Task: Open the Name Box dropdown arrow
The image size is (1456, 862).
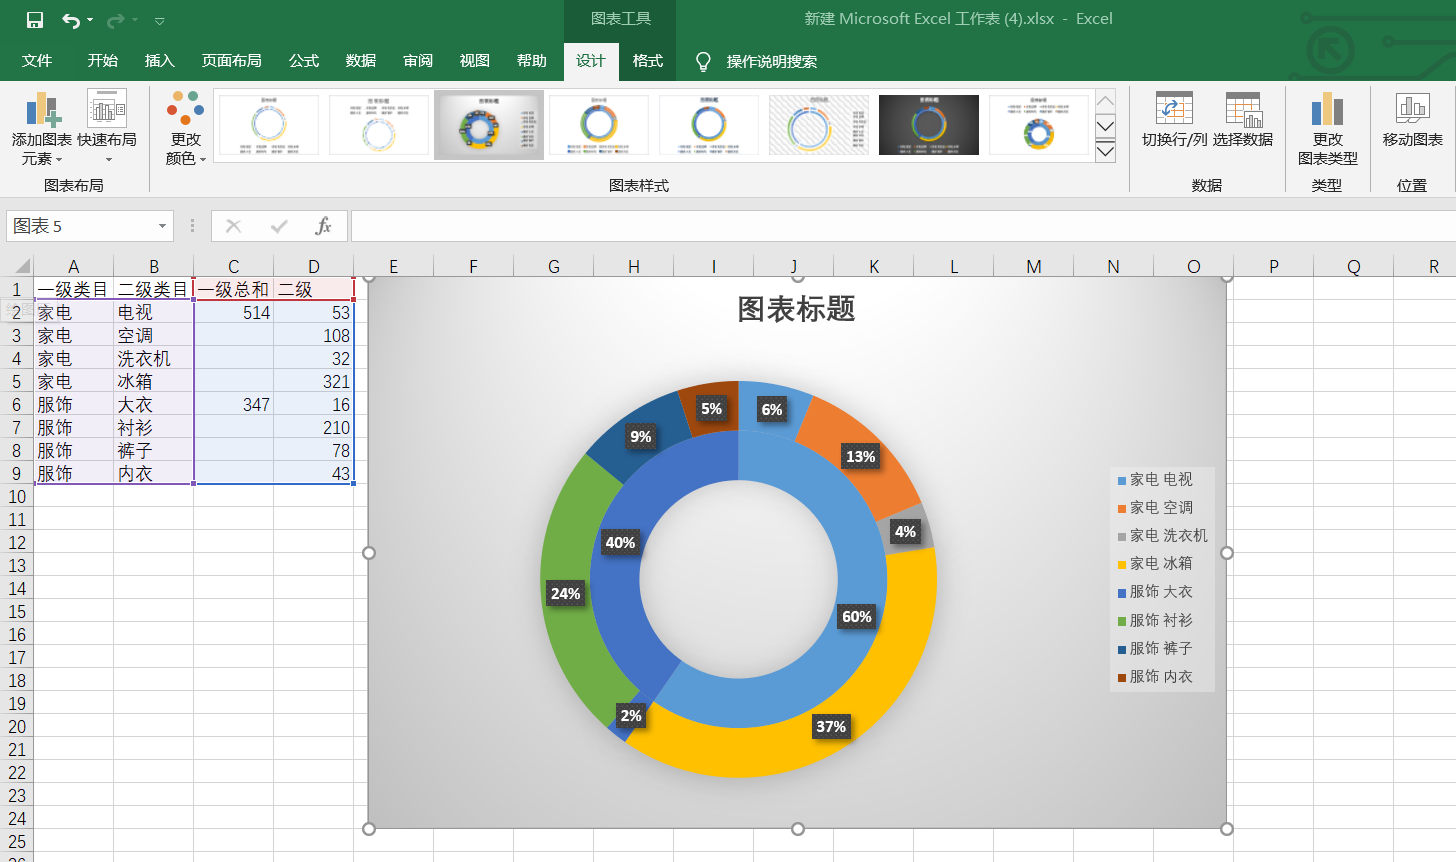Action: (162, 226)
